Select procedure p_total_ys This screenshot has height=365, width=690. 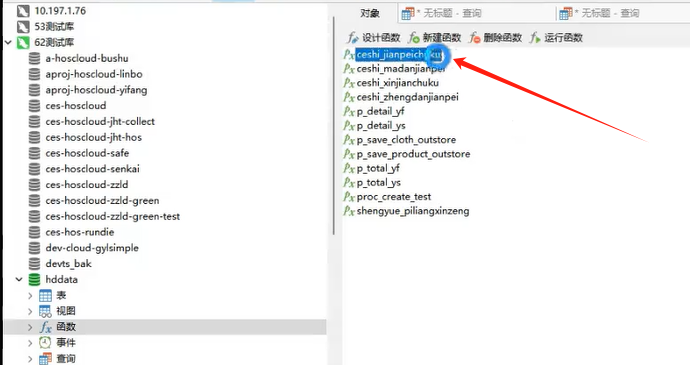point(378,182)
